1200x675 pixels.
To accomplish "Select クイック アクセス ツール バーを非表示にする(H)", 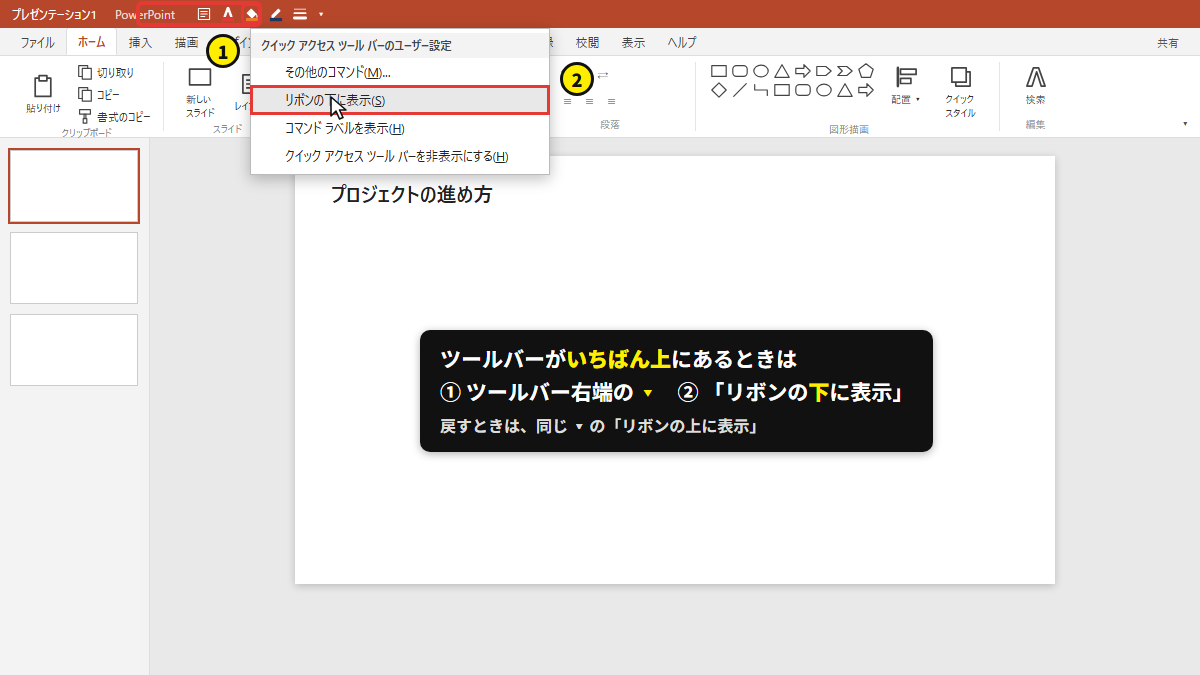I will tap(400, 156).
